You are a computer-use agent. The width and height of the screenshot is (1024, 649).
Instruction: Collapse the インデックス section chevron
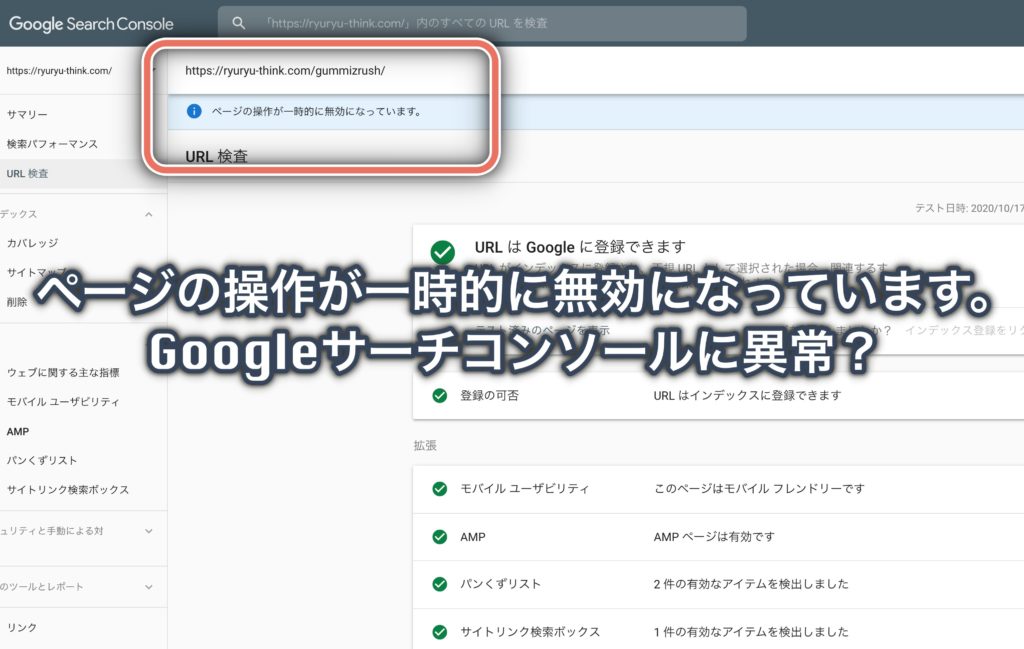[149, 214]
